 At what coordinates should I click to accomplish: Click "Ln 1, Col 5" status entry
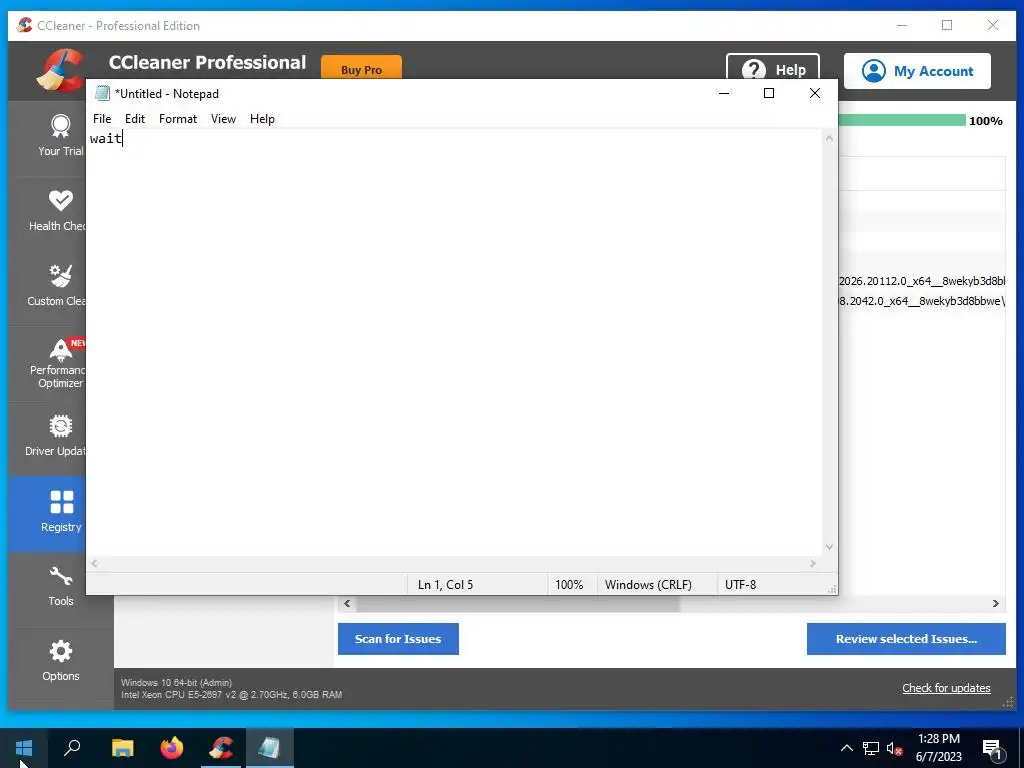(445, 584)
